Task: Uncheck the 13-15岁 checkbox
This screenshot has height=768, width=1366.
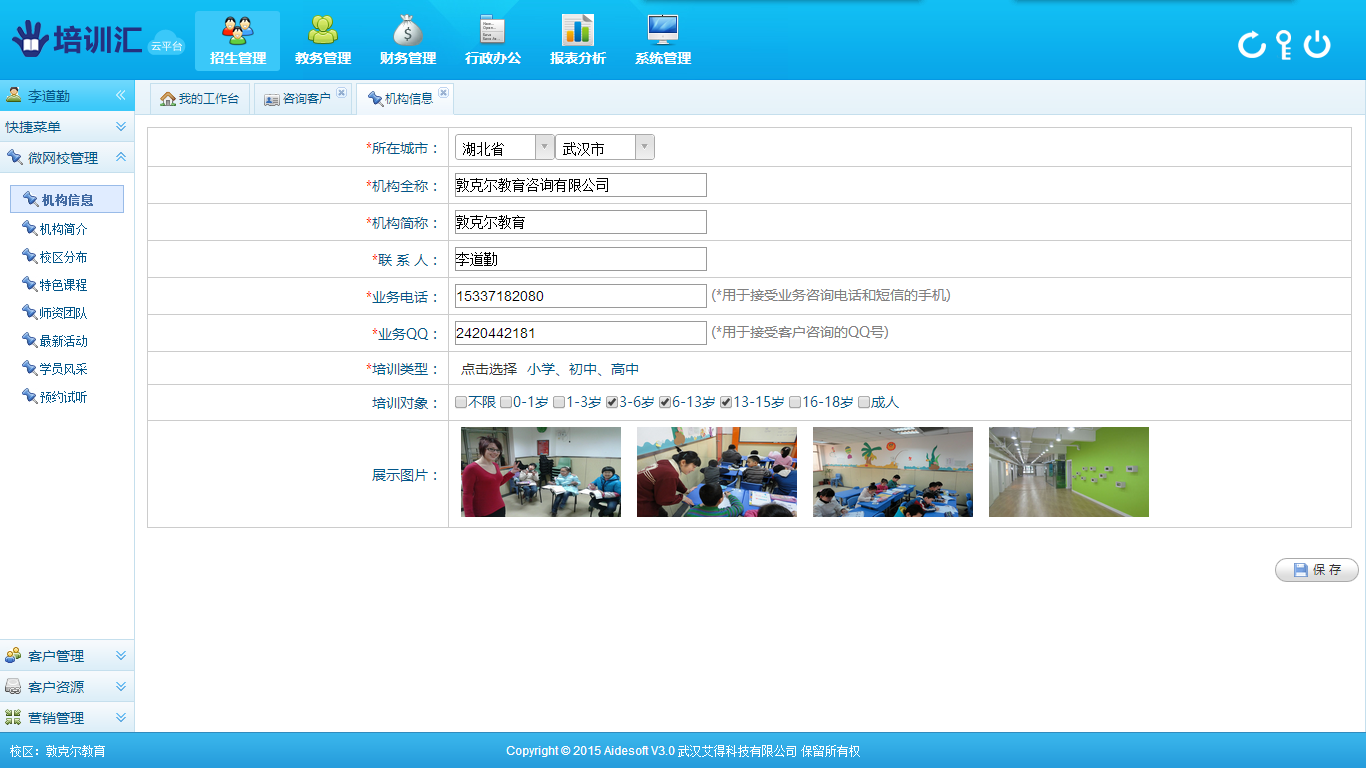Action: (726, 402)
